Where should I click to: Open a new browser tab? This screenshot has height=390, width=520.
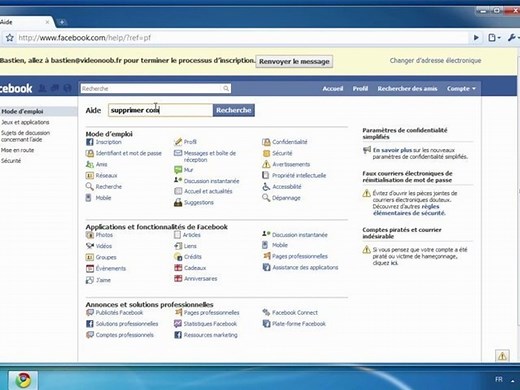[x=62, y=22]
